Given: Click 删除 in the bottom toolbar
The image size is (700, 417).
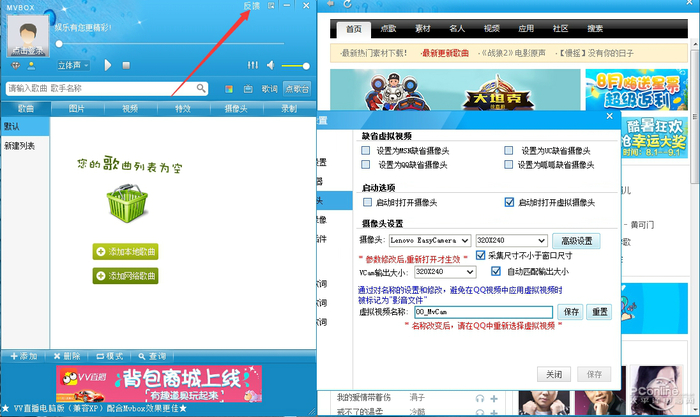Looking at the screenshot, I should [67, 356].
